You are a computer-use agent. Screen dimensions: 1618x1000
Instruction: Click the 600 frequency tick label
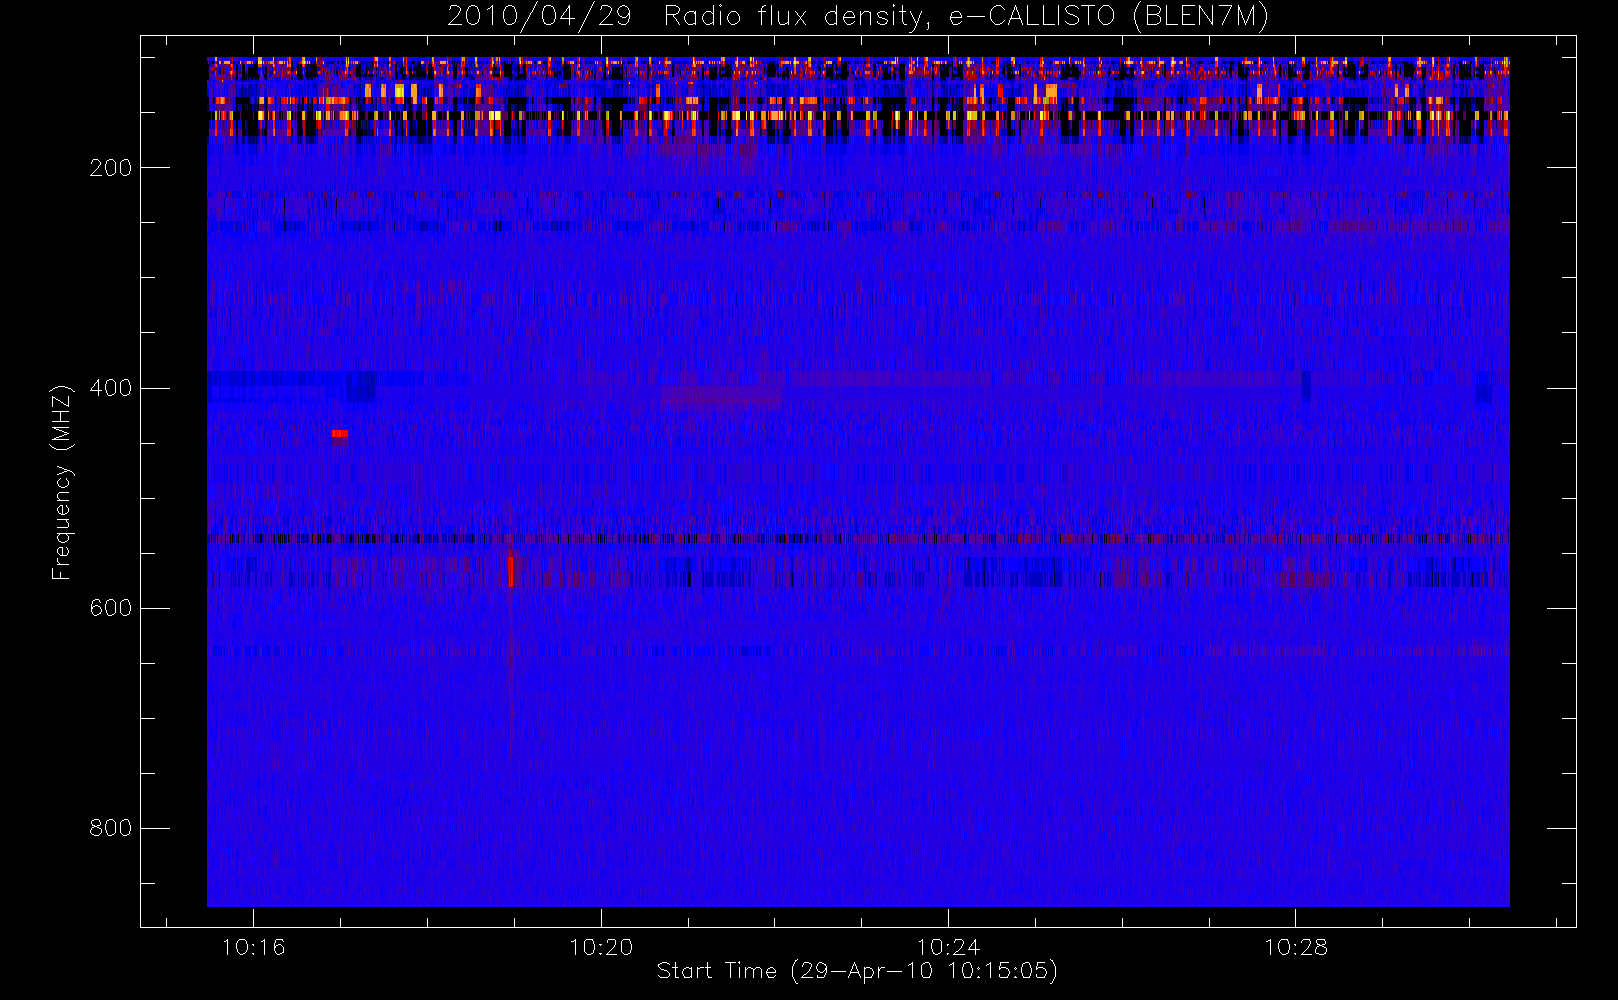point(110,608)
